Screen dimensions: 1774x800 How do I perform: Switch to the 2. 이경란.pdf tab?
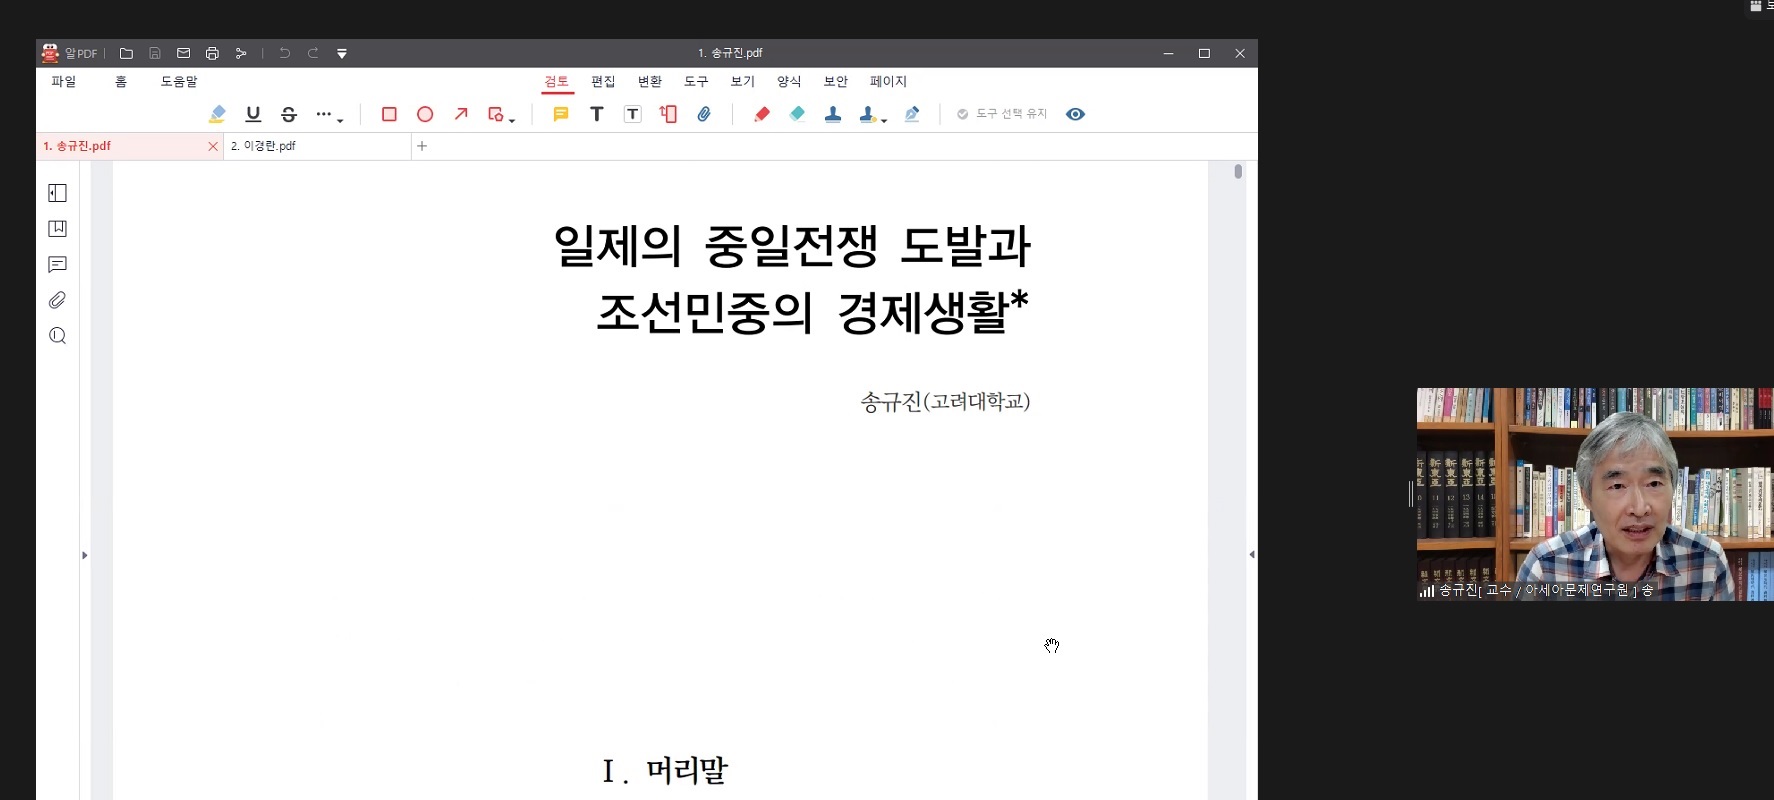click(264, 146)
